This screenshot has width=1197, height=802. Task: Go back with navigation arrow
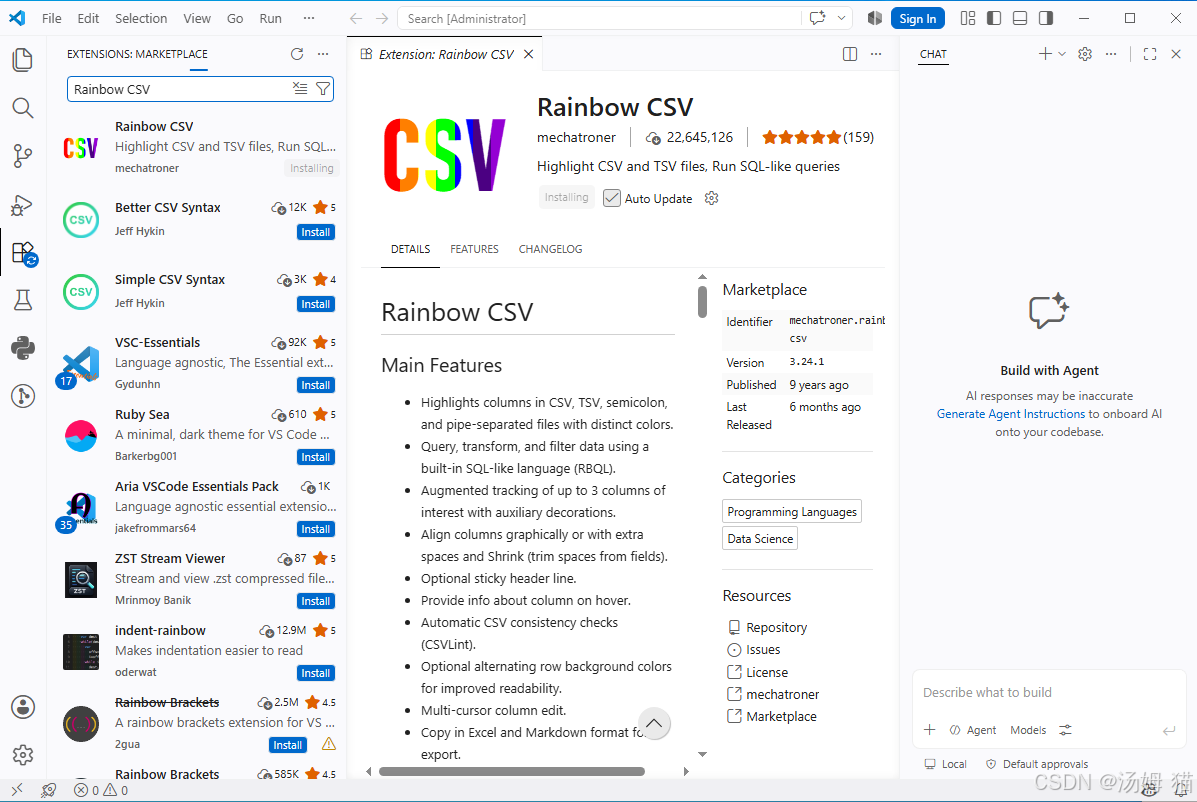(x=356, y=18)
